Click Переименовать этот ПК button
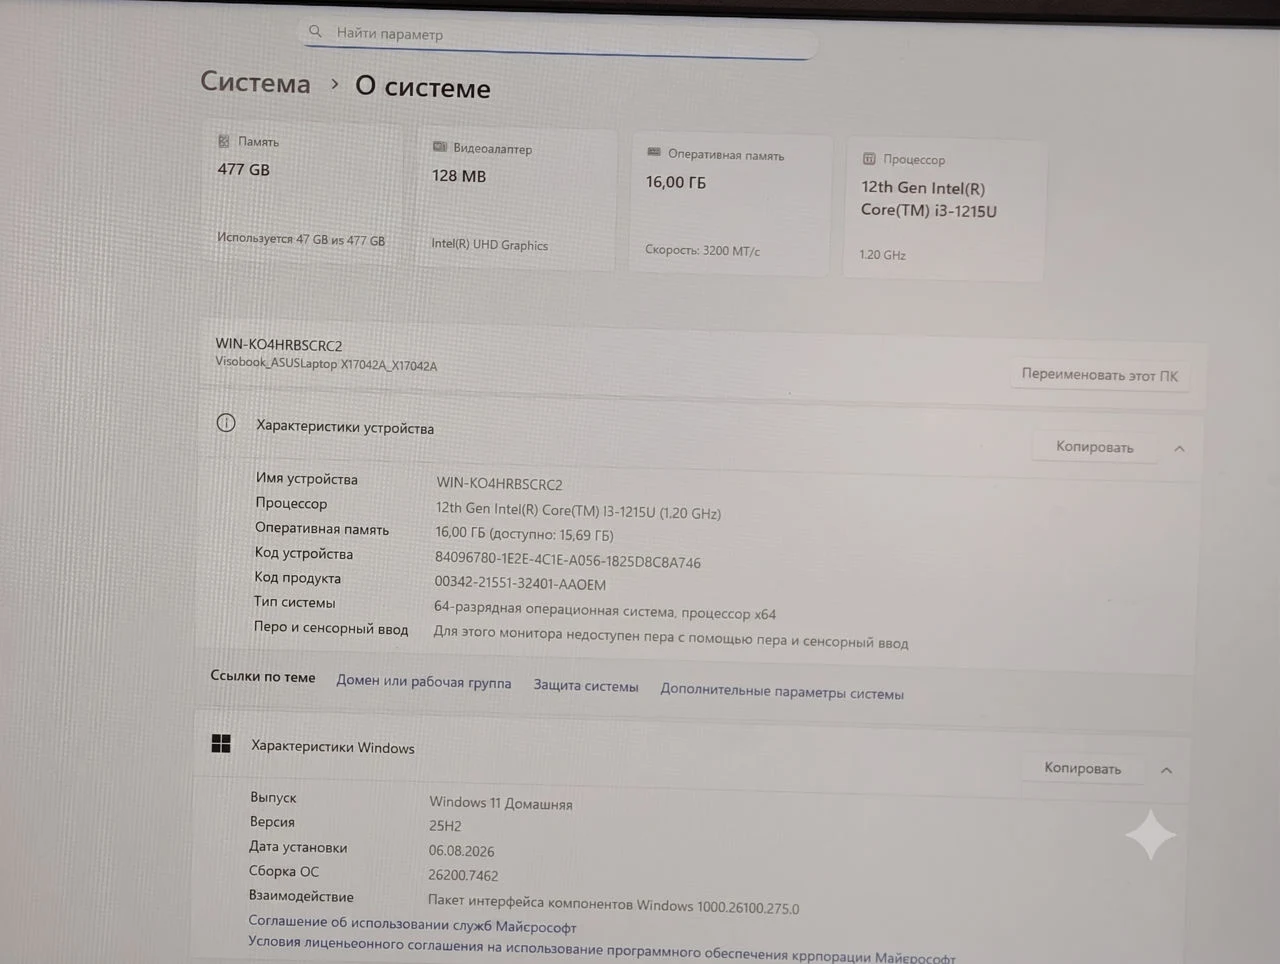The height and width of the screenshot is (964, 1280). (x=1099, y=375)
